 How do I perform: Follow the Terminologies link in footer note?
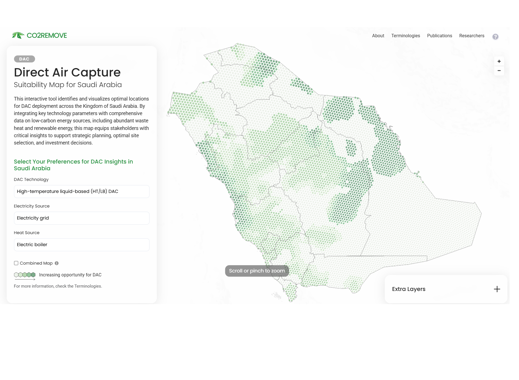(x=88, y=286)
